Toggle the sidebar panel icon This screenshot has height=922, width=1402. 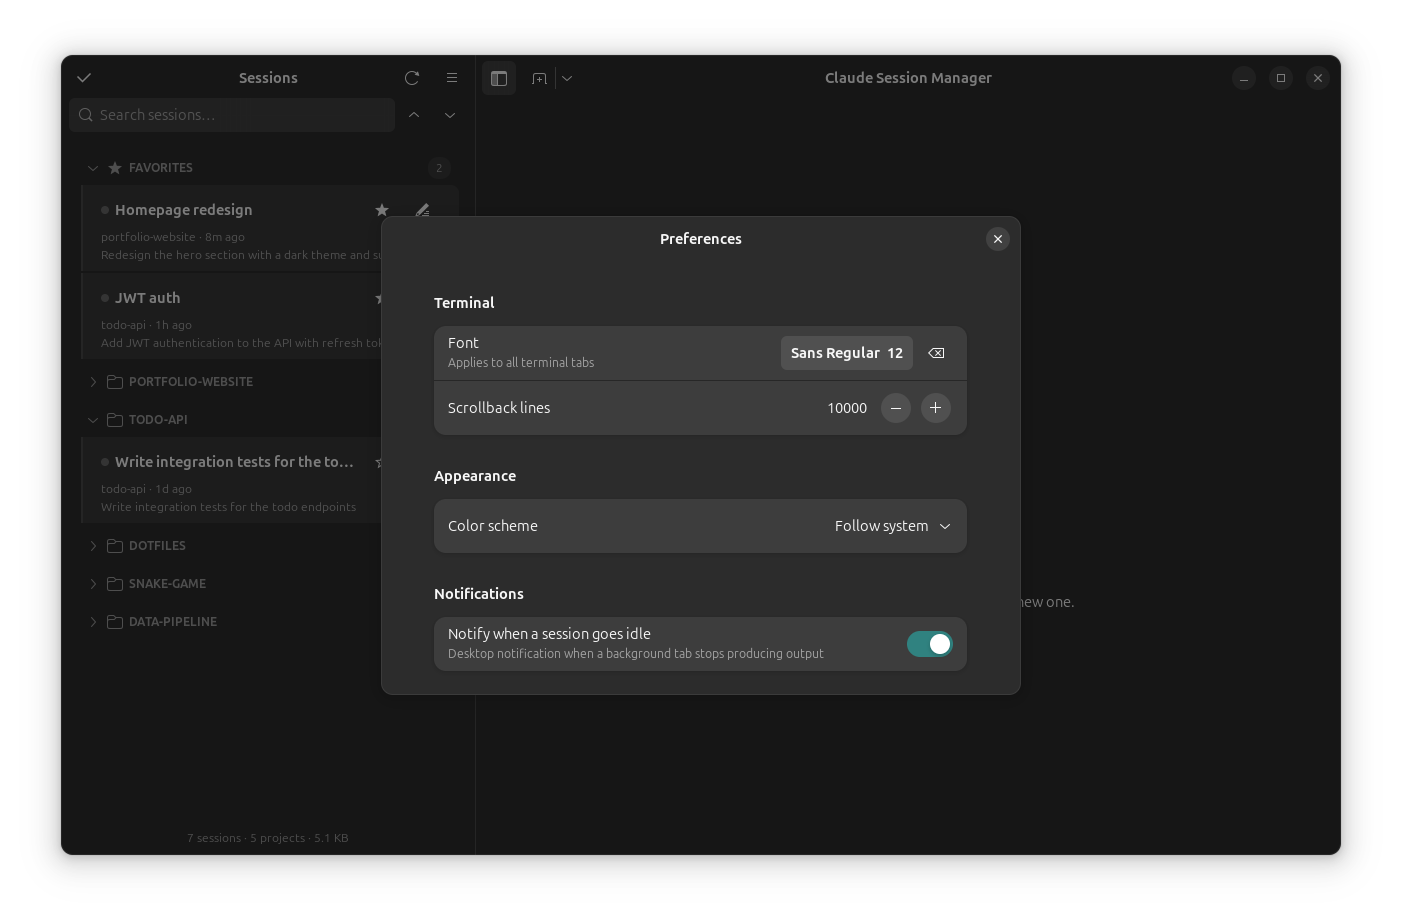click(x=499, y=78)
